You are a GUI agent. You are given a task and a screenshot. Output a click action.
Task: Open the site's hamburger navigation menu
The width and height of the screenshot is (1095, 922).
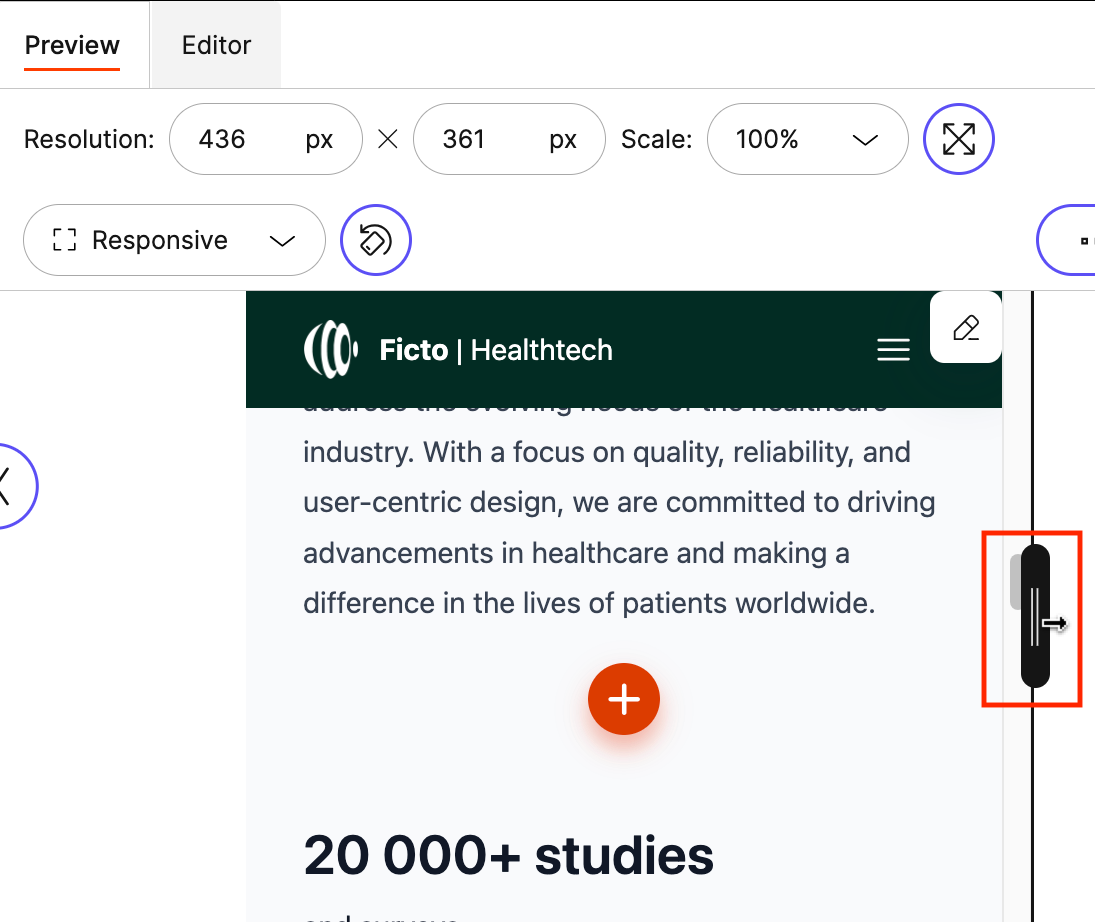(x=893, y=349)
